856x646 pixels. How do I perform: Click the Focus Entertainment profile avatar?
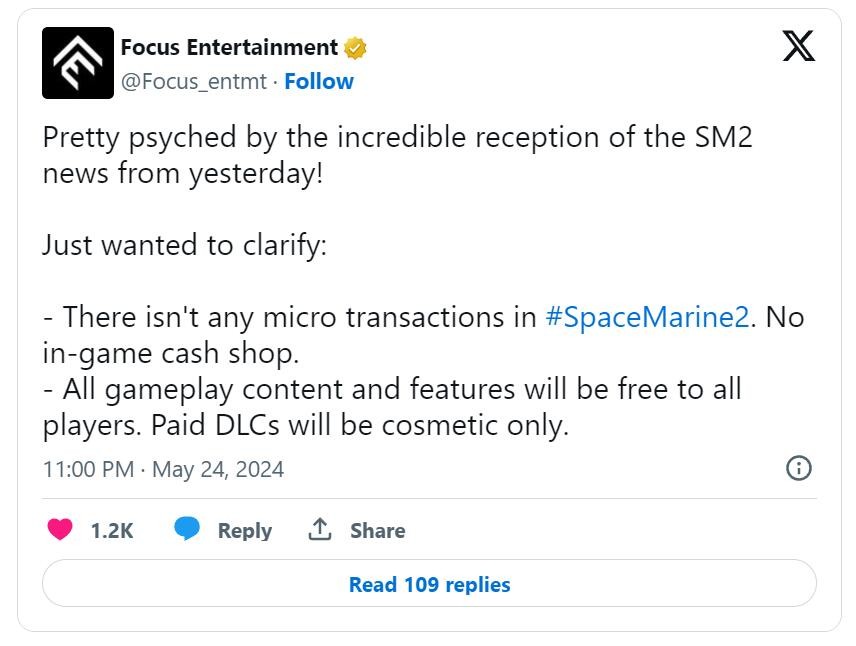pyautogui.click(x=78, y=63)
